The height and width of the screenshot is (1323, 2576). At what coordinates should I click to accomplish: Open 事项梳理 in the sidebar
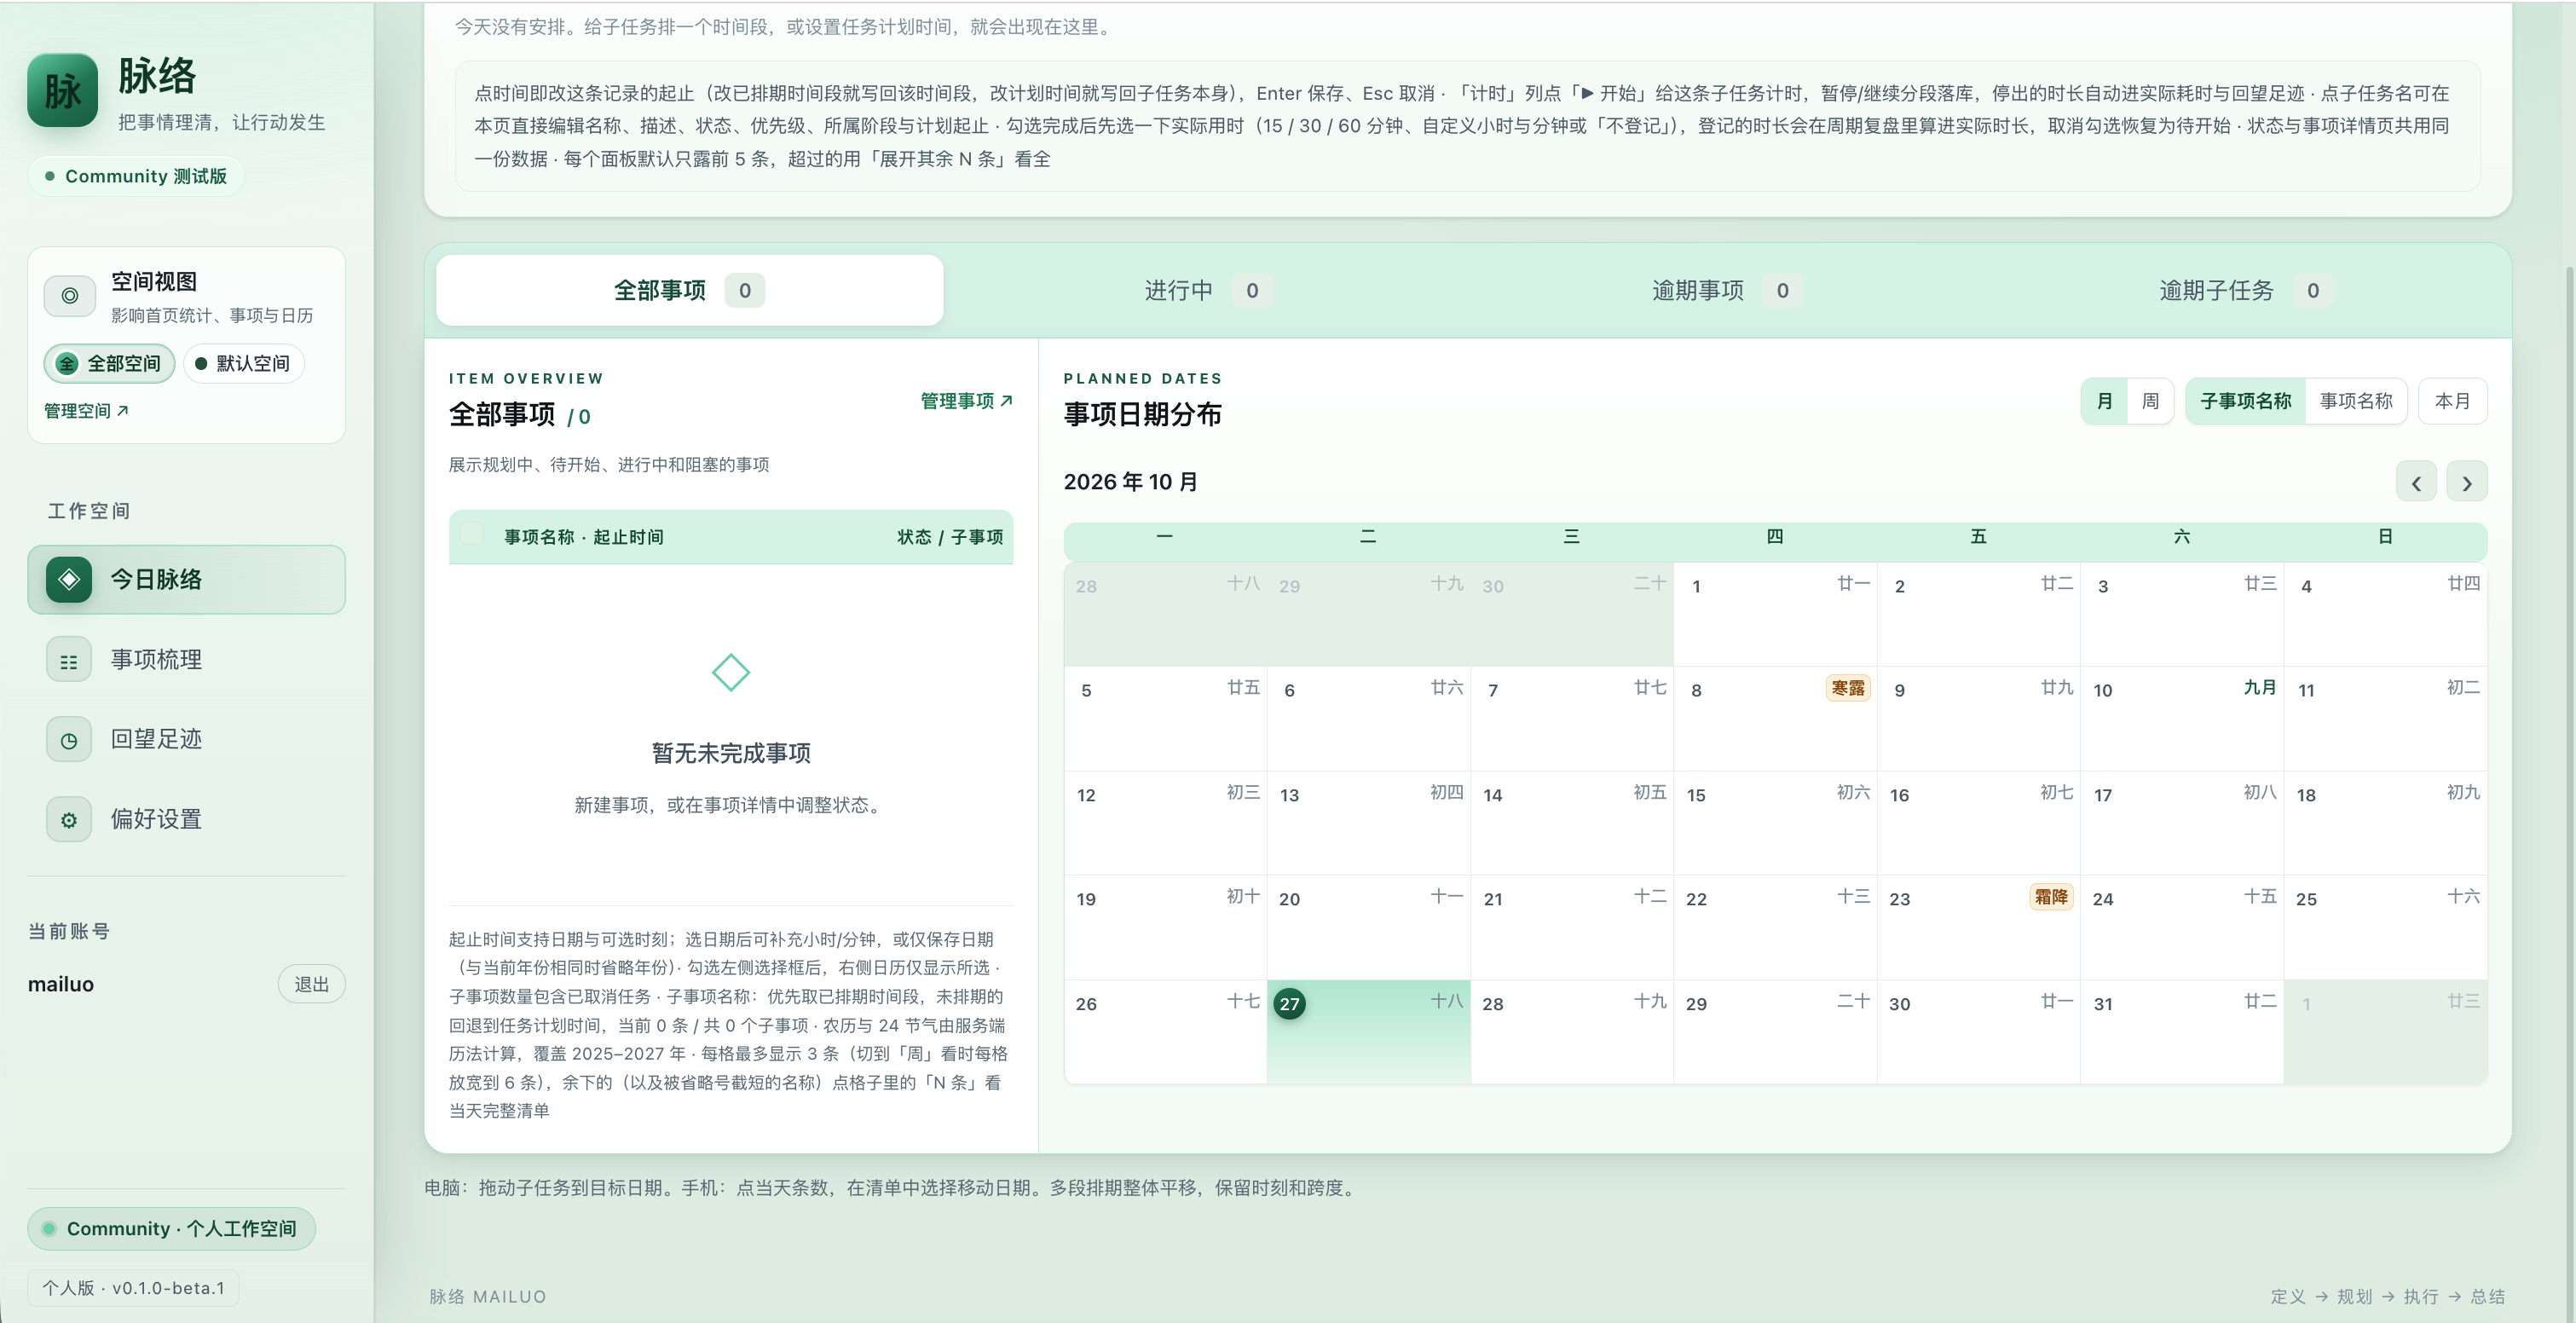187,660
